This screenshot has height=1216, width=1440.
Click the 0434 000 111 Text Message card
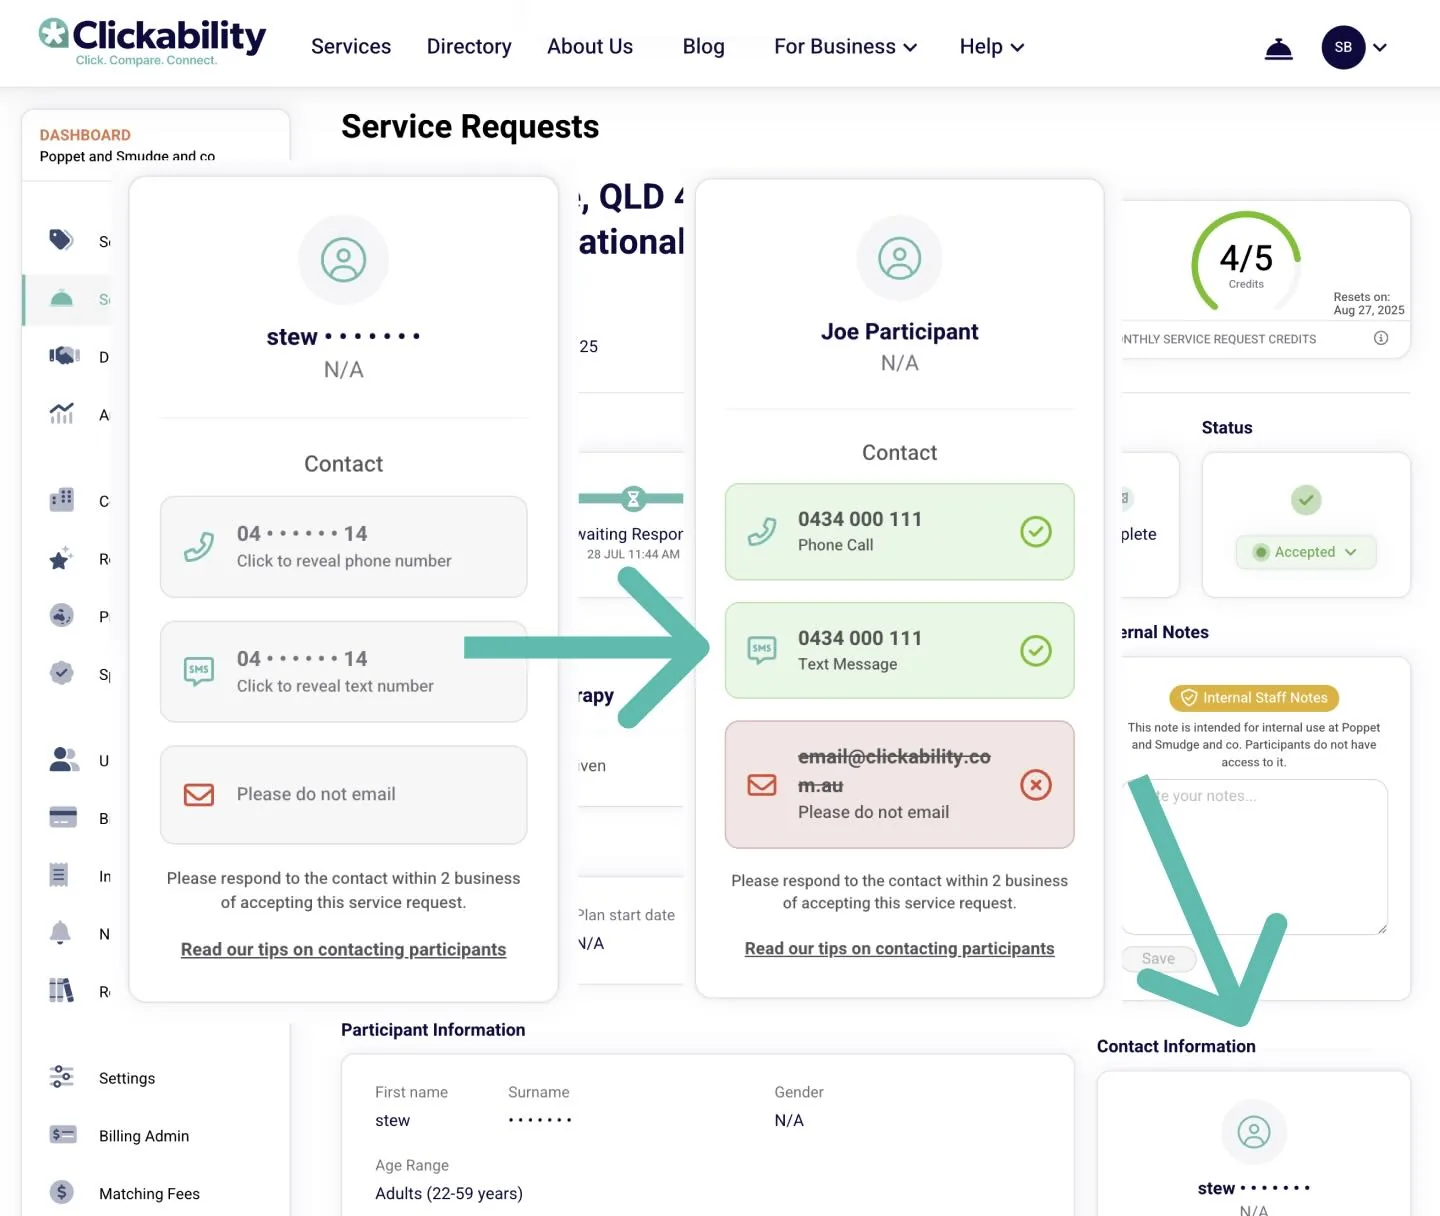900,651
